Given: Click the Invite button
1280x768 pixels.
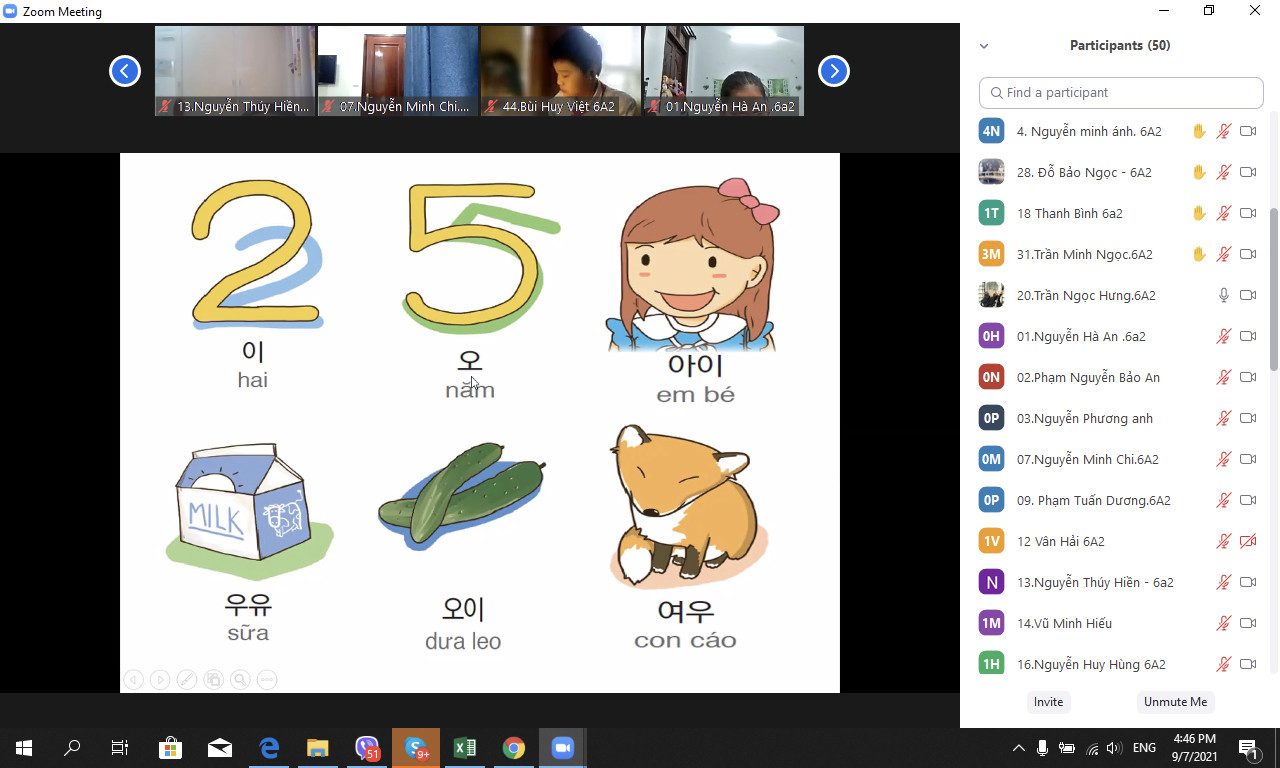Looking at the screenshot, I should (1048, 702).
